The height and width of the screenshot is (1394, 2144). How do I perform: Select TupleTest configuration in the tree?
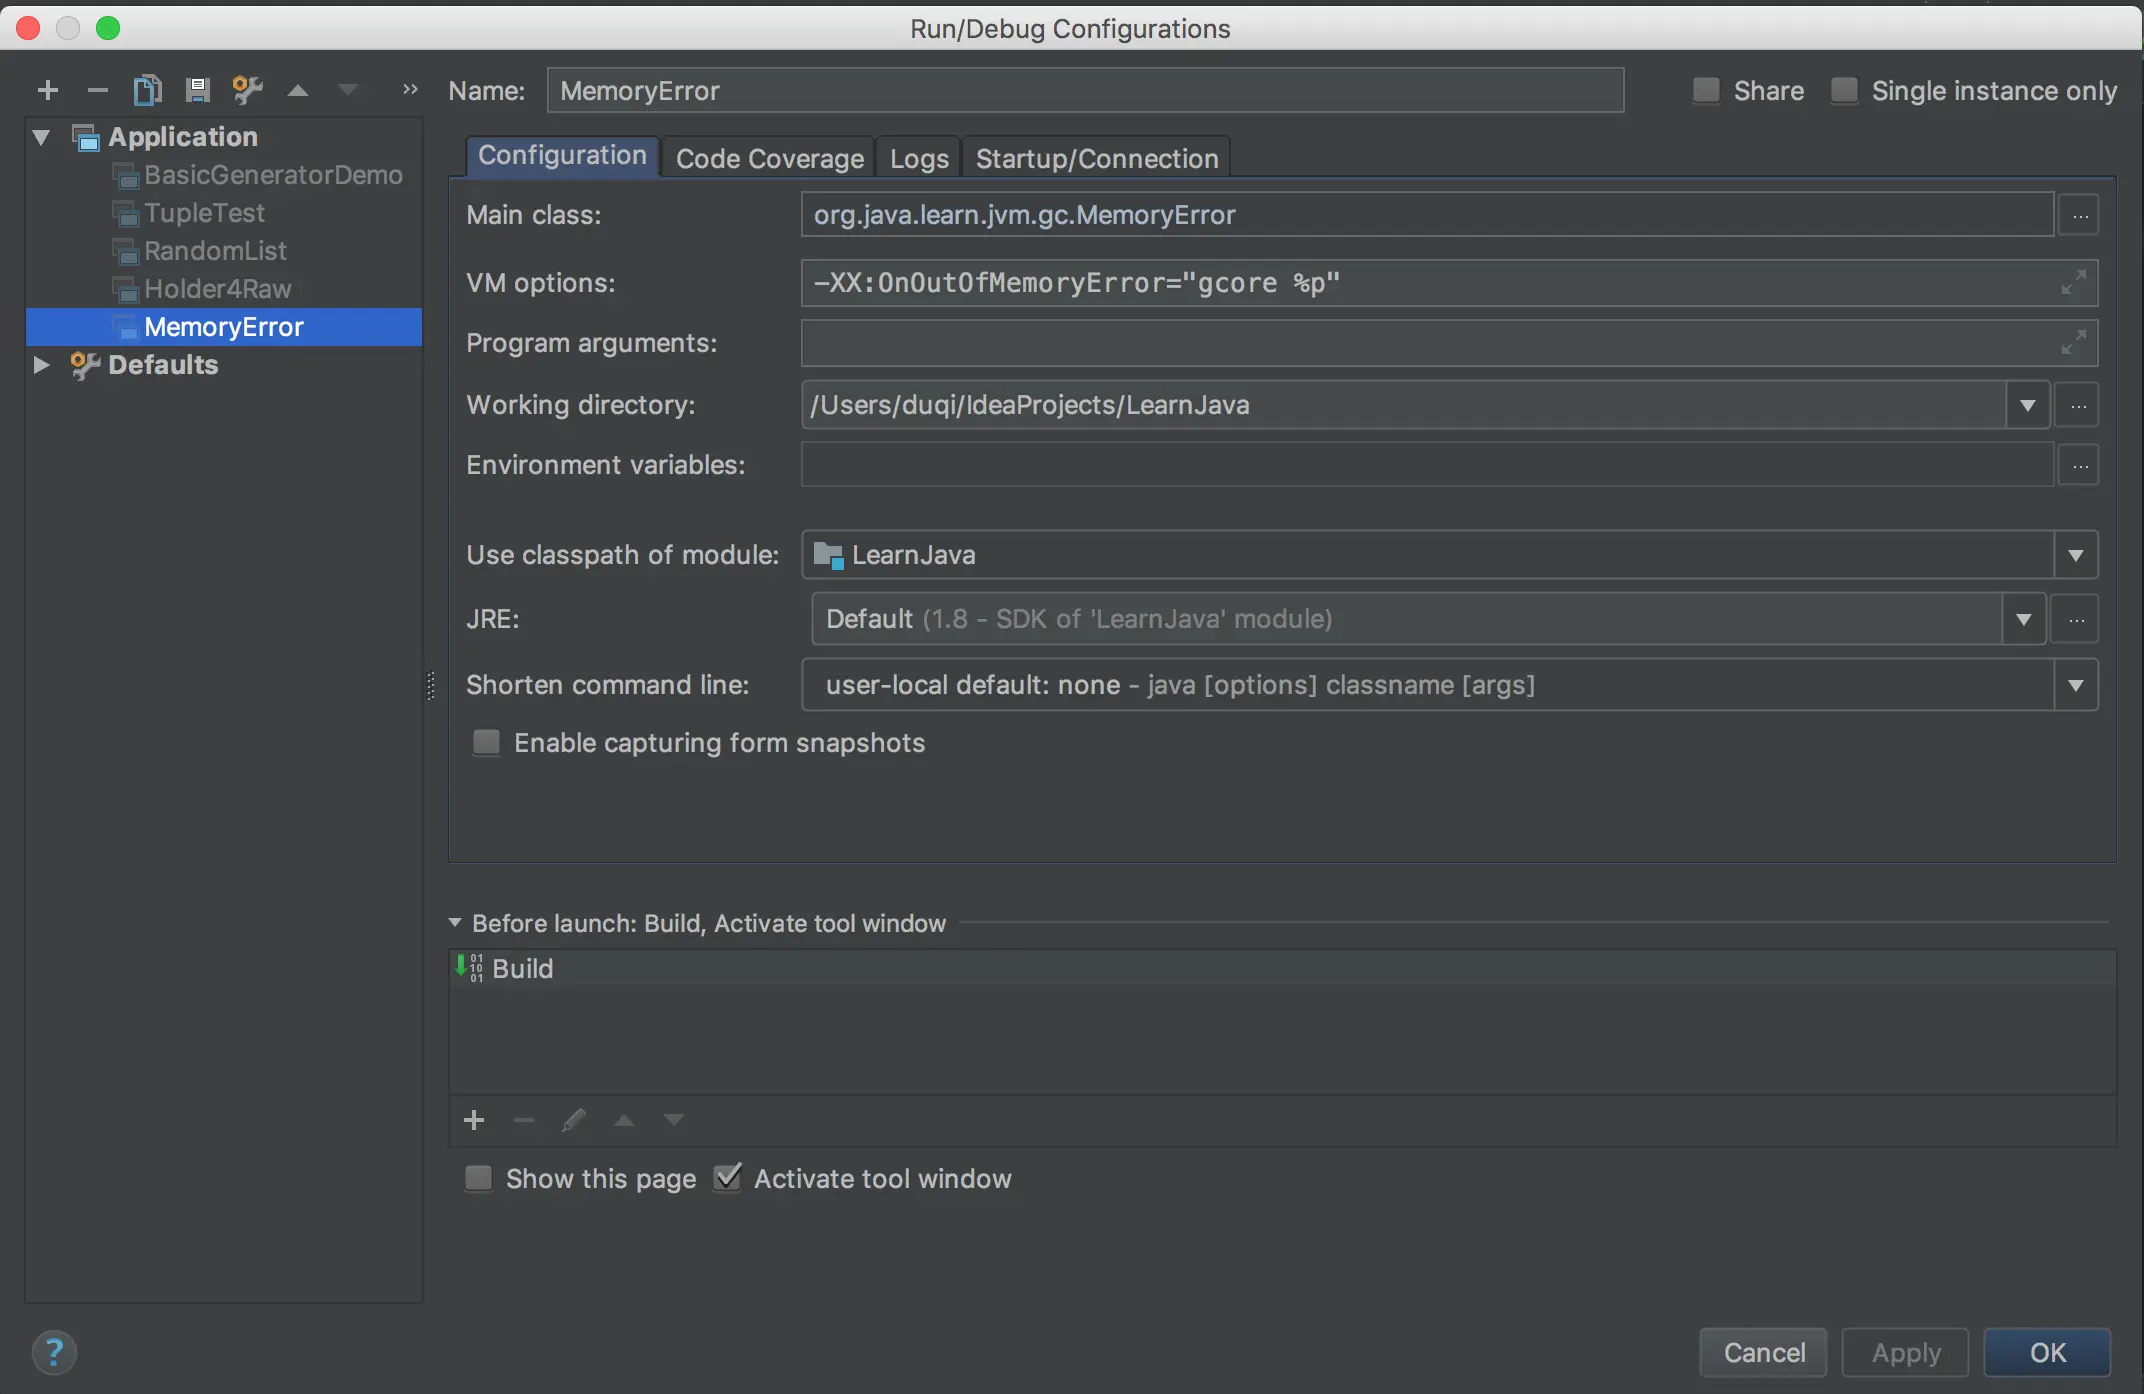click(204, 213)
